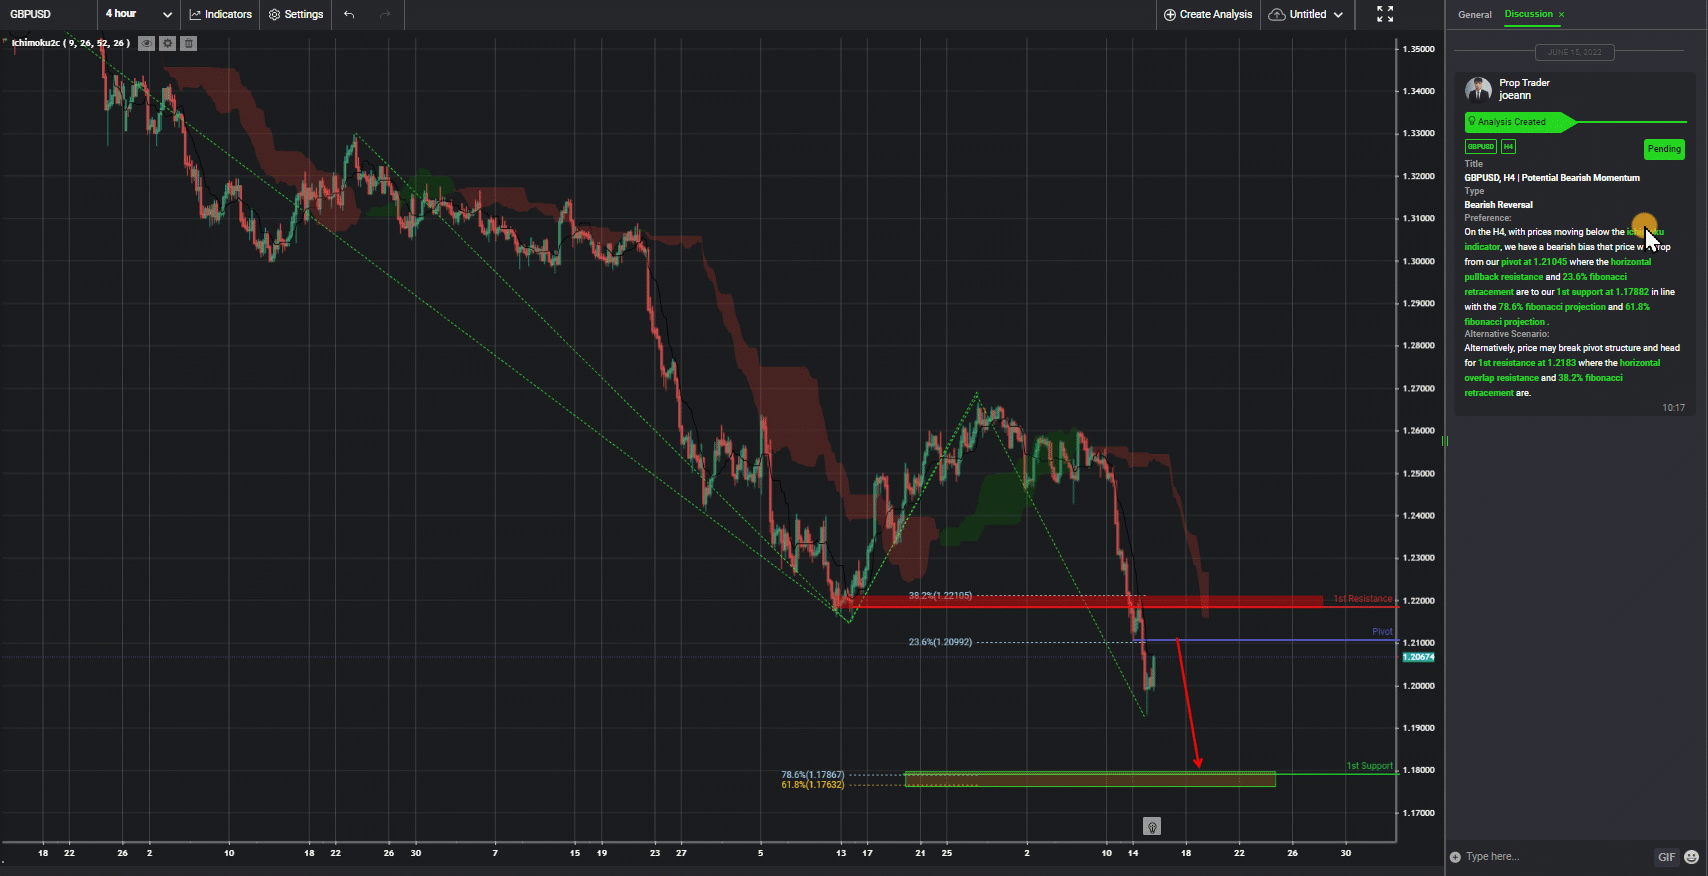
Task: Open the GIF picker
Action: [1666, 857]
